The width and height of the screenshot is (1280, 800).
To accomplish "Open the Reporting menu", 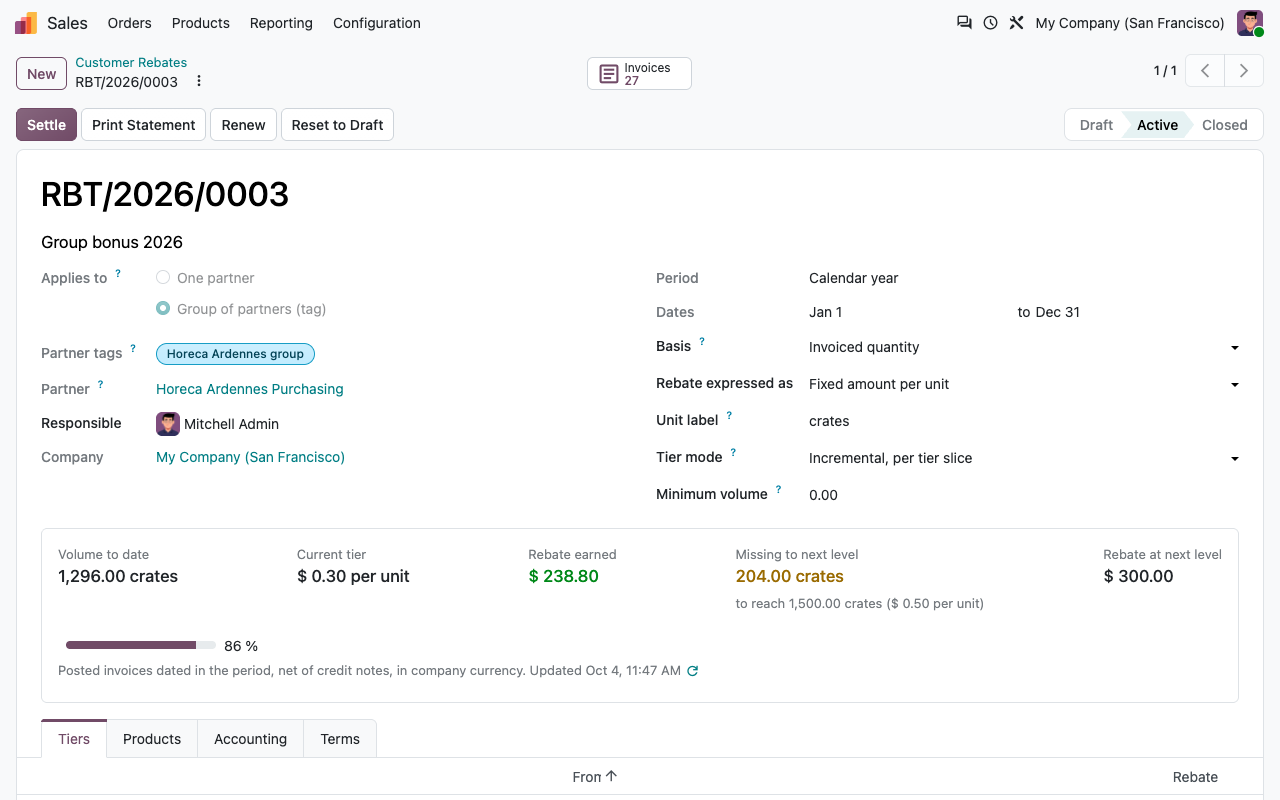I will 281,23.
